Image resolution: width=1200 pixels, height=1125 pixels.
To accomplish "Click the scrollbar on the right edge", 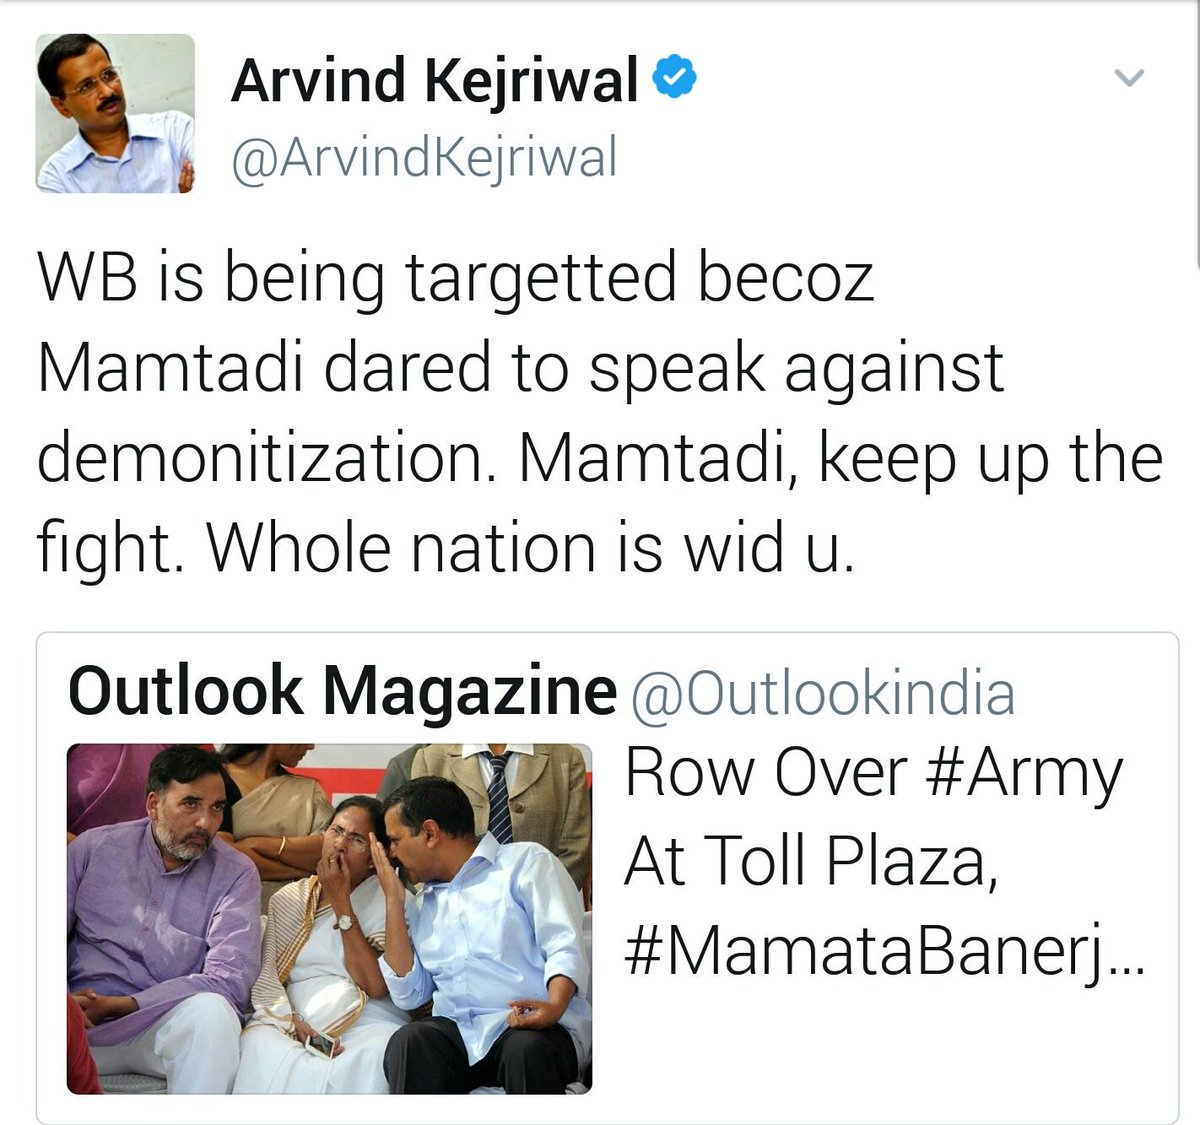I will click(1197, 135).
